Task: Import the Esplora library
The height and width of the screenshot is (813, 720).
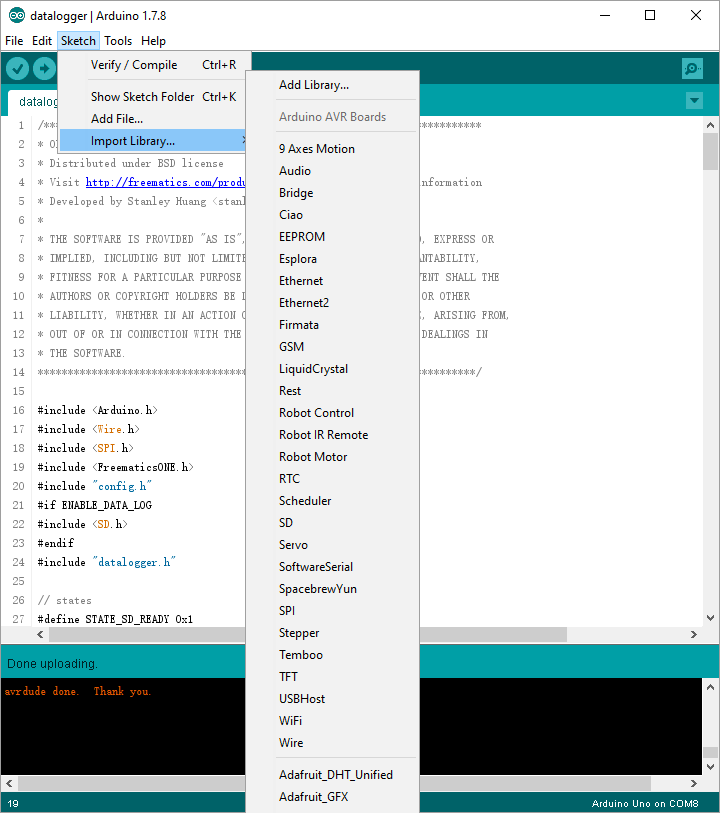Action: 332,259
